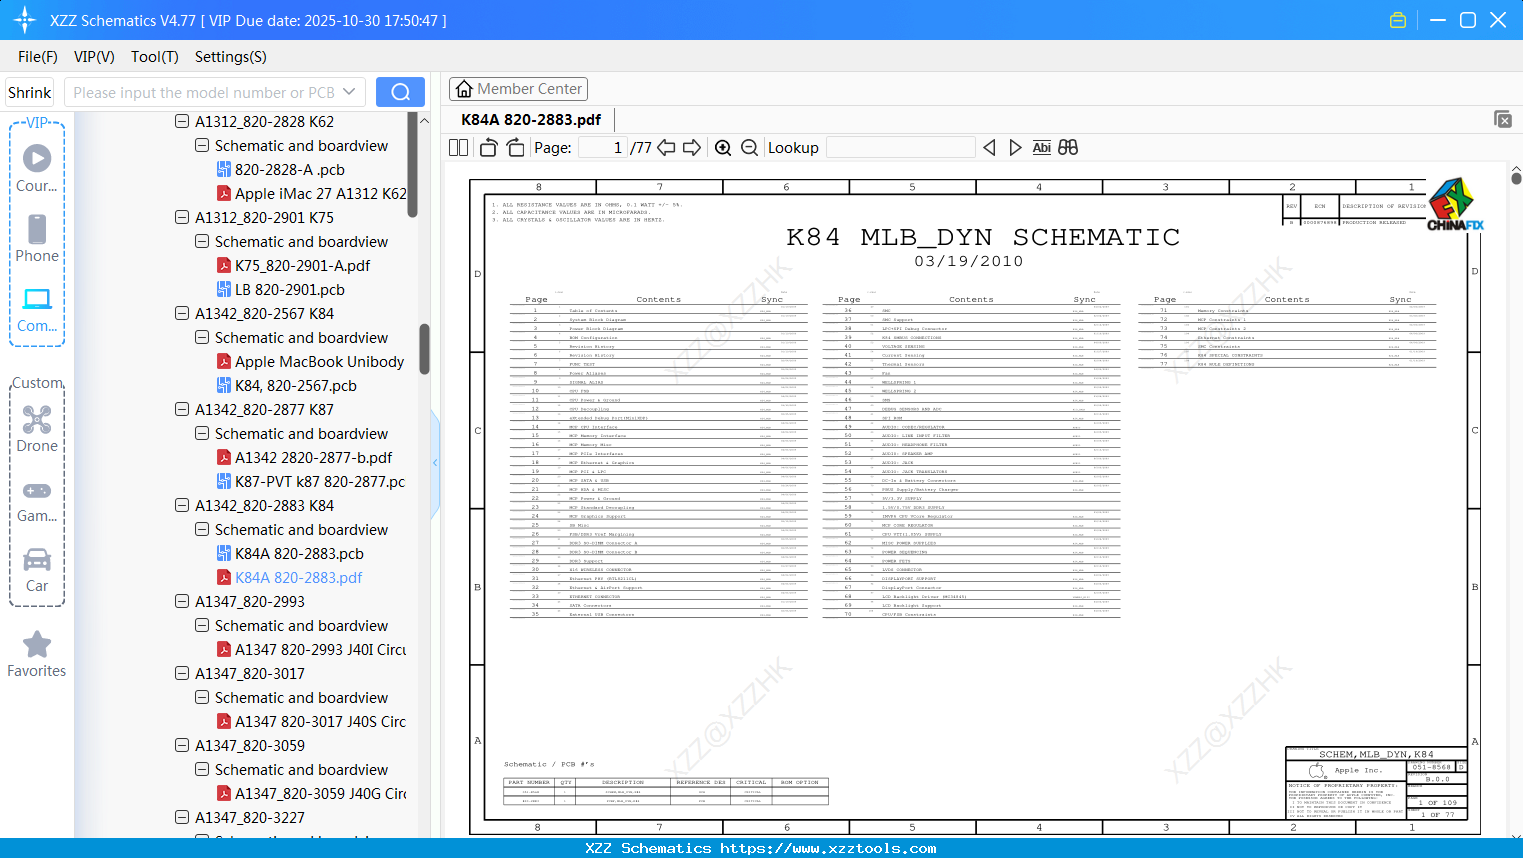Click the Lookup text field

901,148
